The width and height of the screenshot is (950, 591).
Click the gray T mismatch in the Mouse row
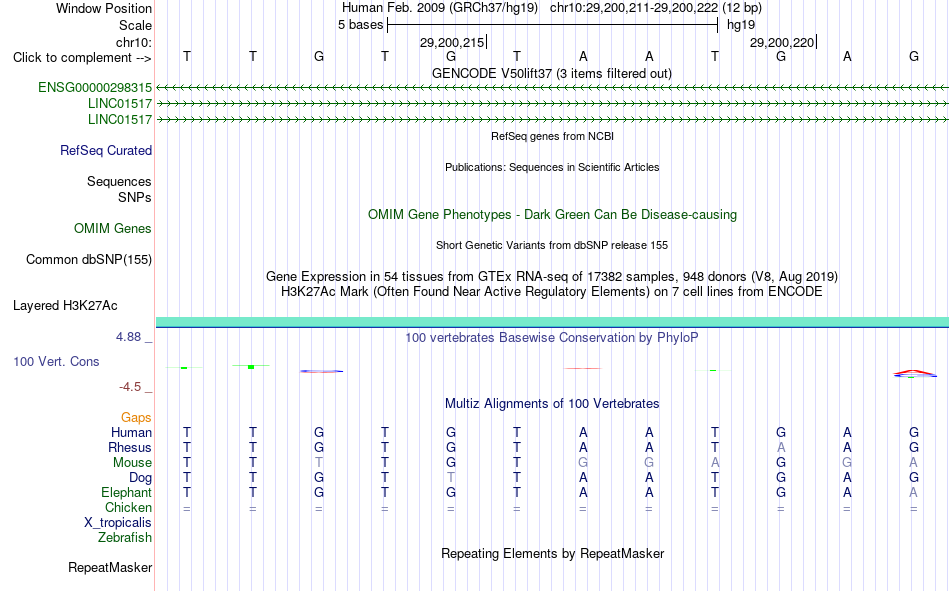tap(319, 462)
